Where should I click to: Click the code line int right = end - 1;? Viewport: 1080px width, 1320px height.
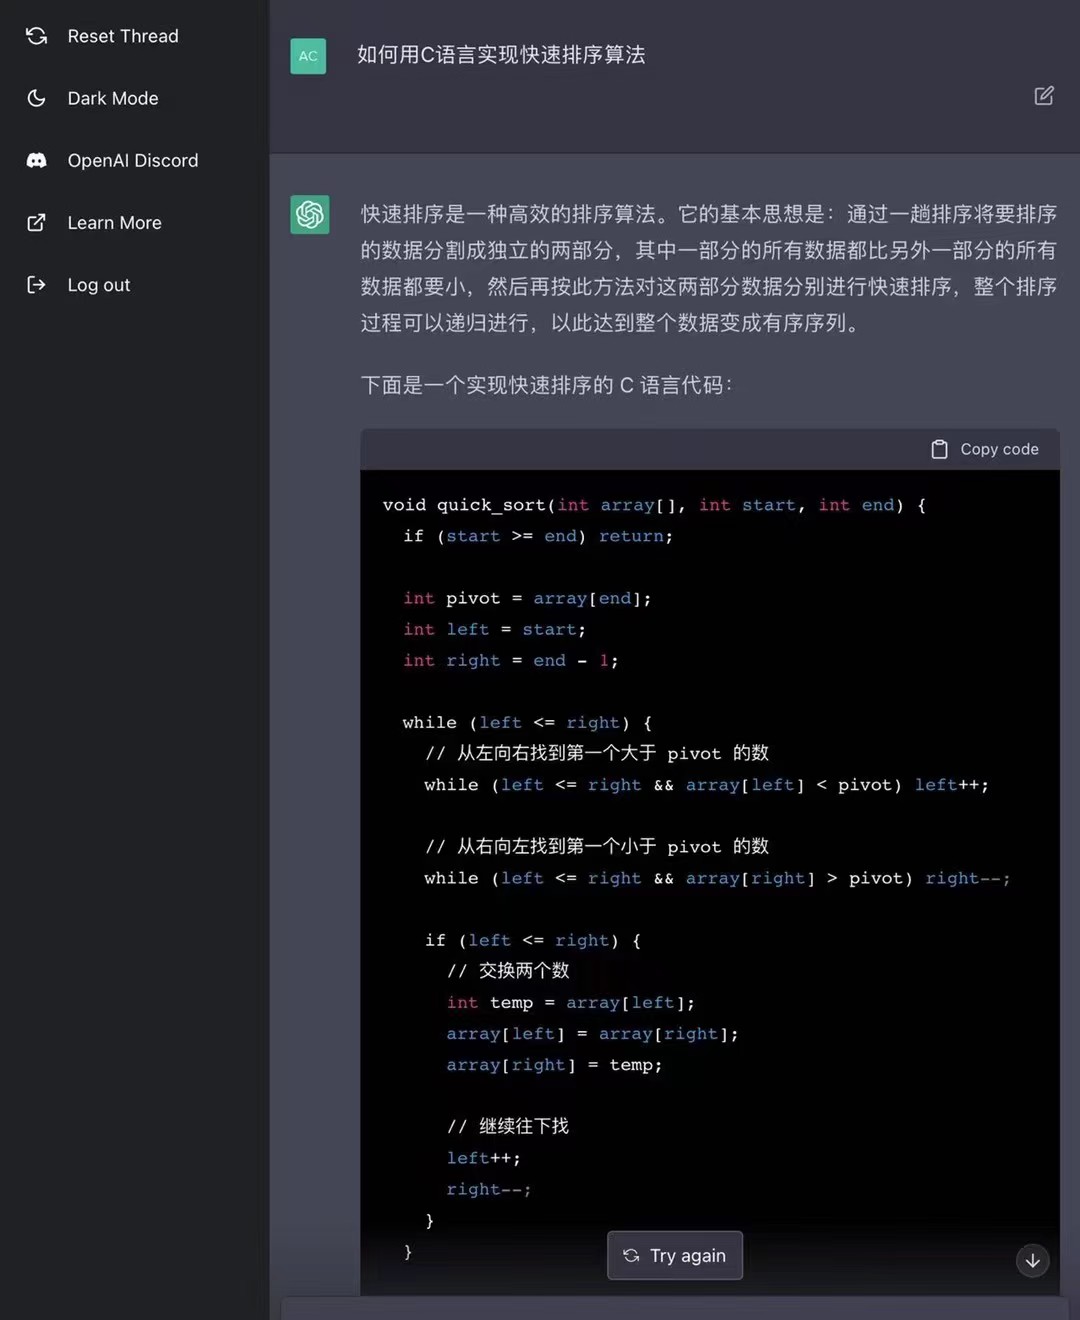click(510, 660)
